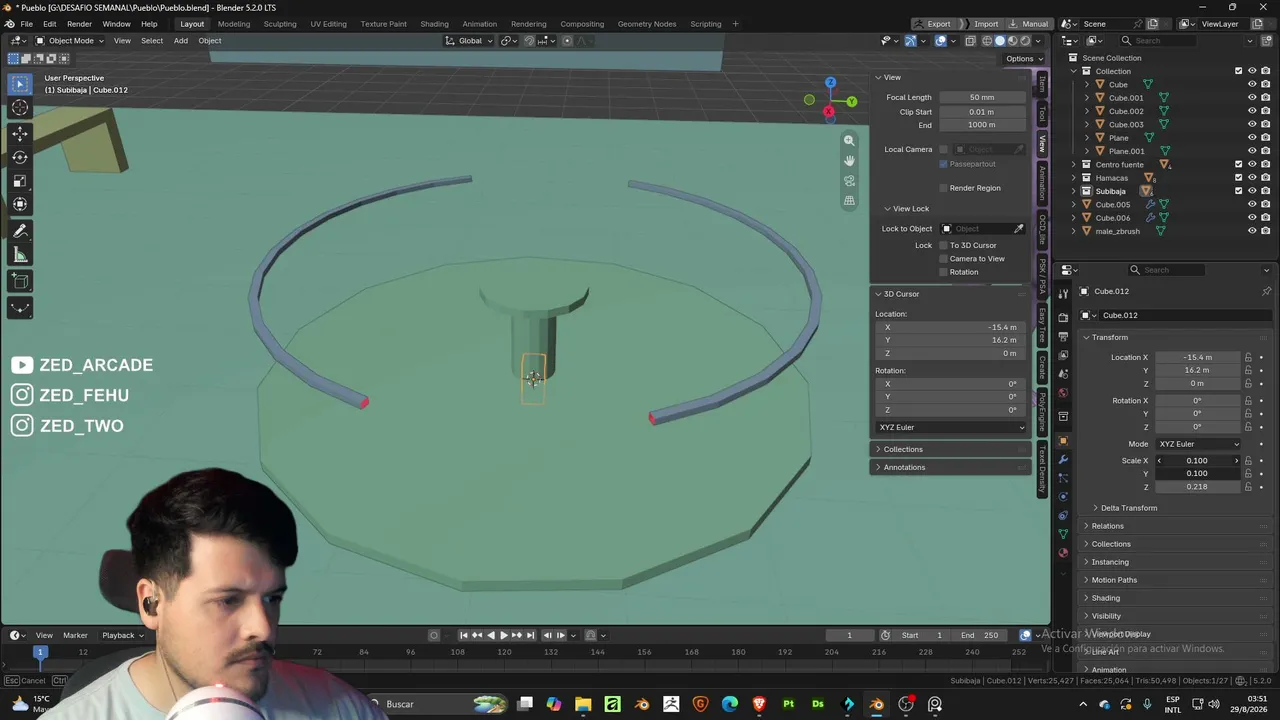Switch perspective/orthographic with the grid icon

tap(849, 201)
